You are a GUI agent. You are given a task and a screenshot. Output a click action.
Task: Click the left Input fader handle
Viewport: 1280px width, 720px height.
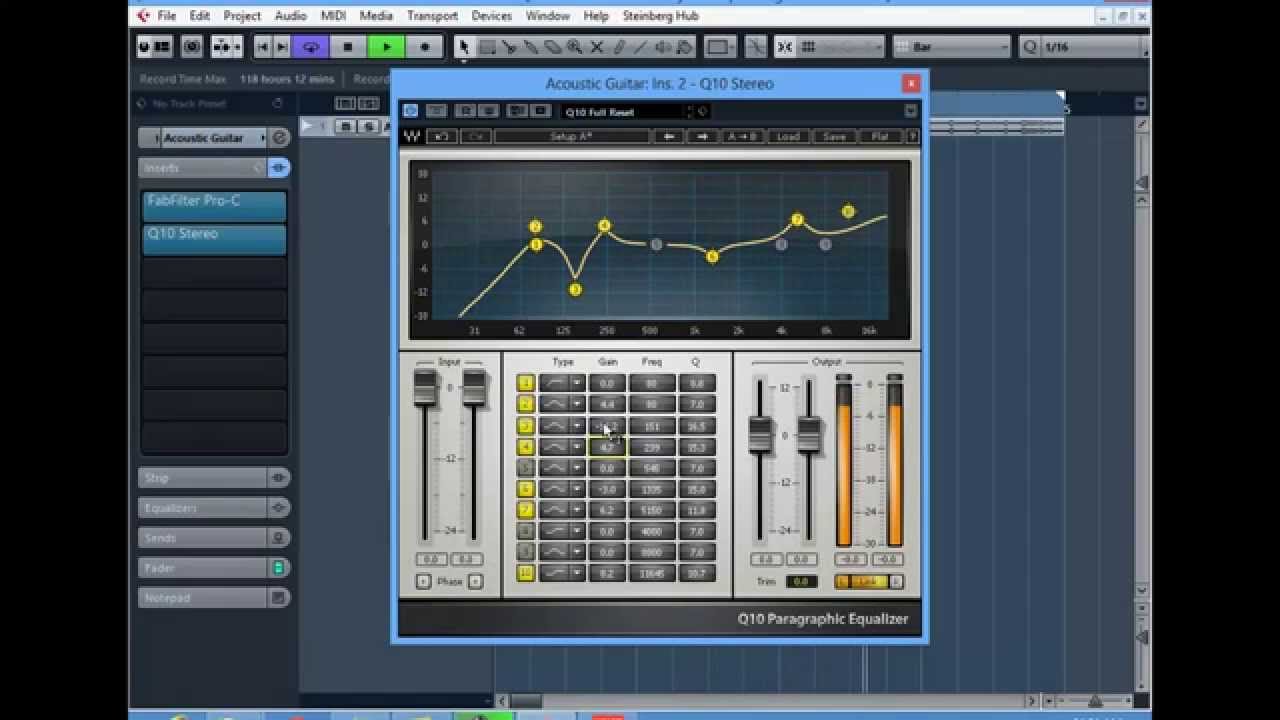point(425,389)
